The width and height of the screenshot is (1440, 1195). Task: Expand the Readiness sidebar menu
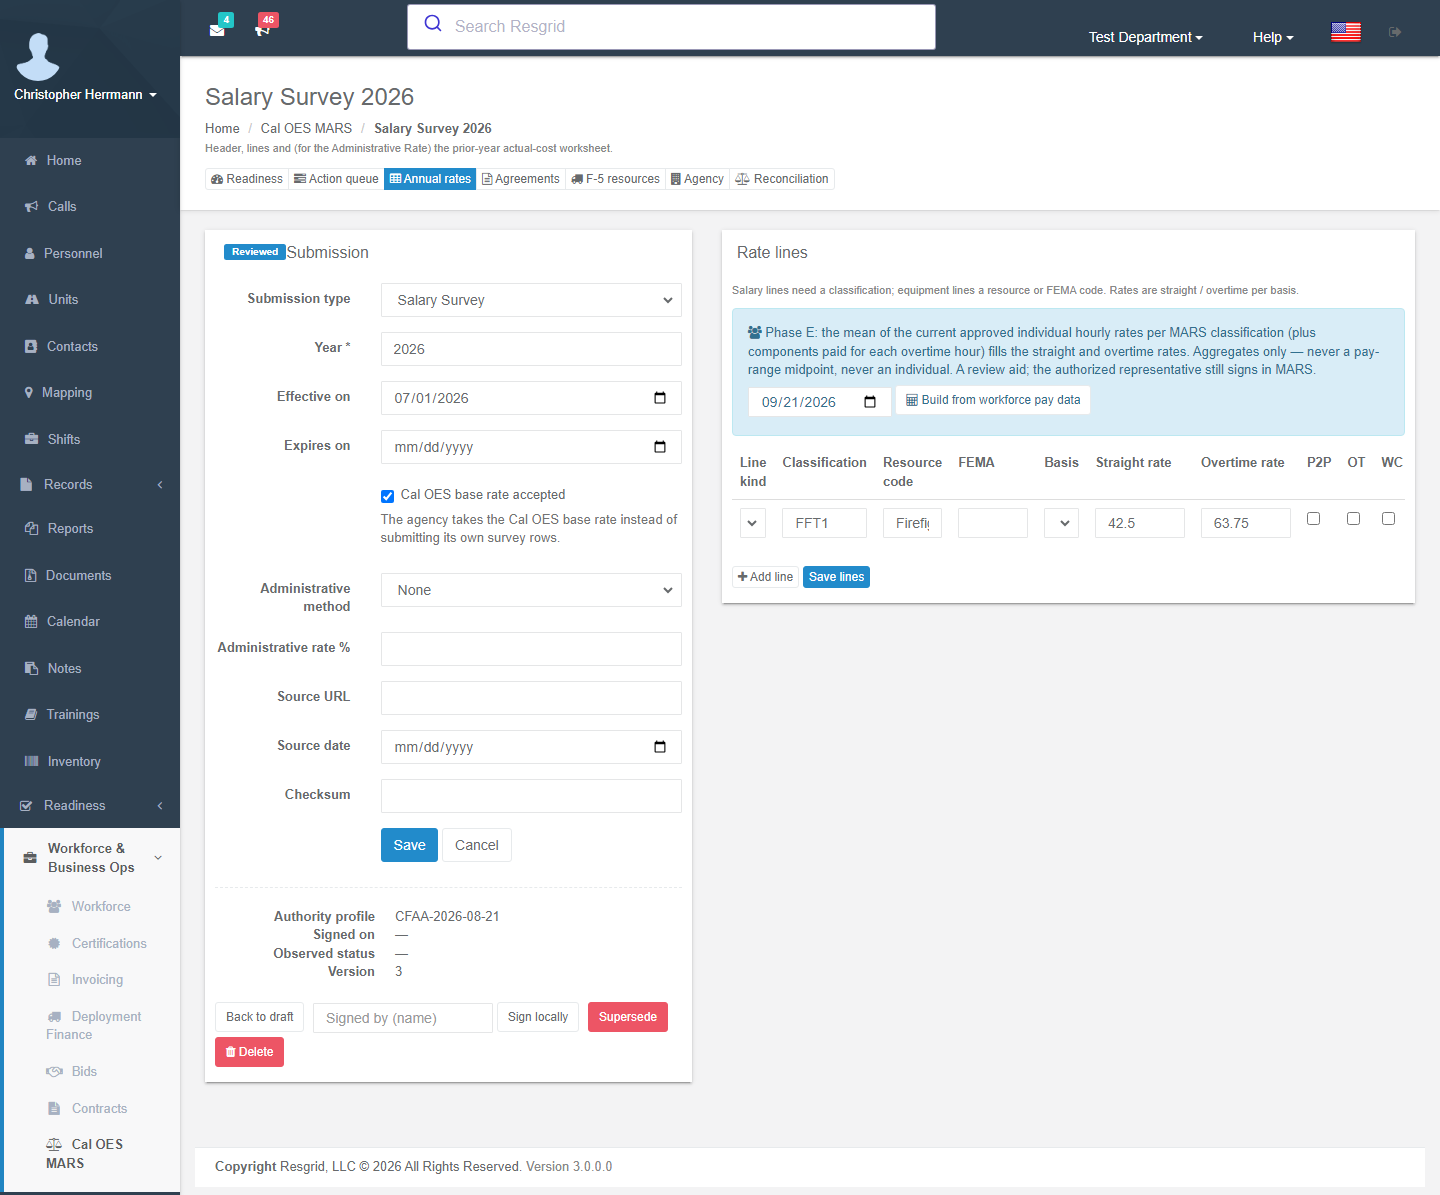coord(90,806)
